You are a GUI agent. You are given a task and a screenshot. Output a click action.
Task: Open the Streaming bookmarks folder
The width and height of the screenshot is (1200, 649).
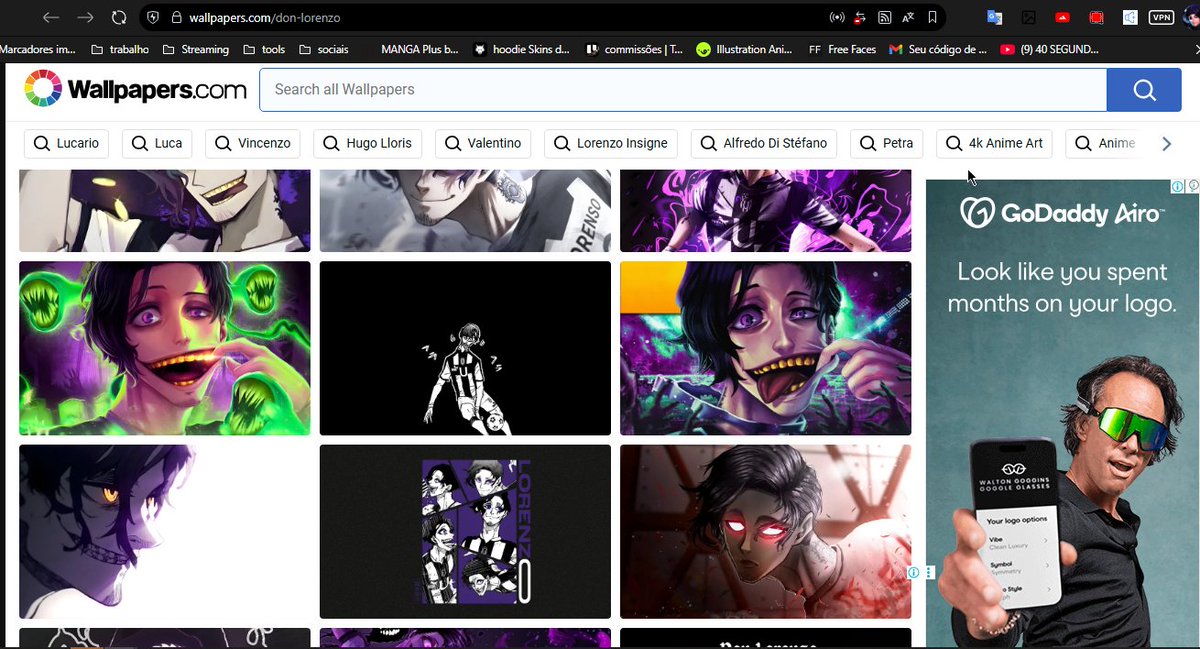195,49
